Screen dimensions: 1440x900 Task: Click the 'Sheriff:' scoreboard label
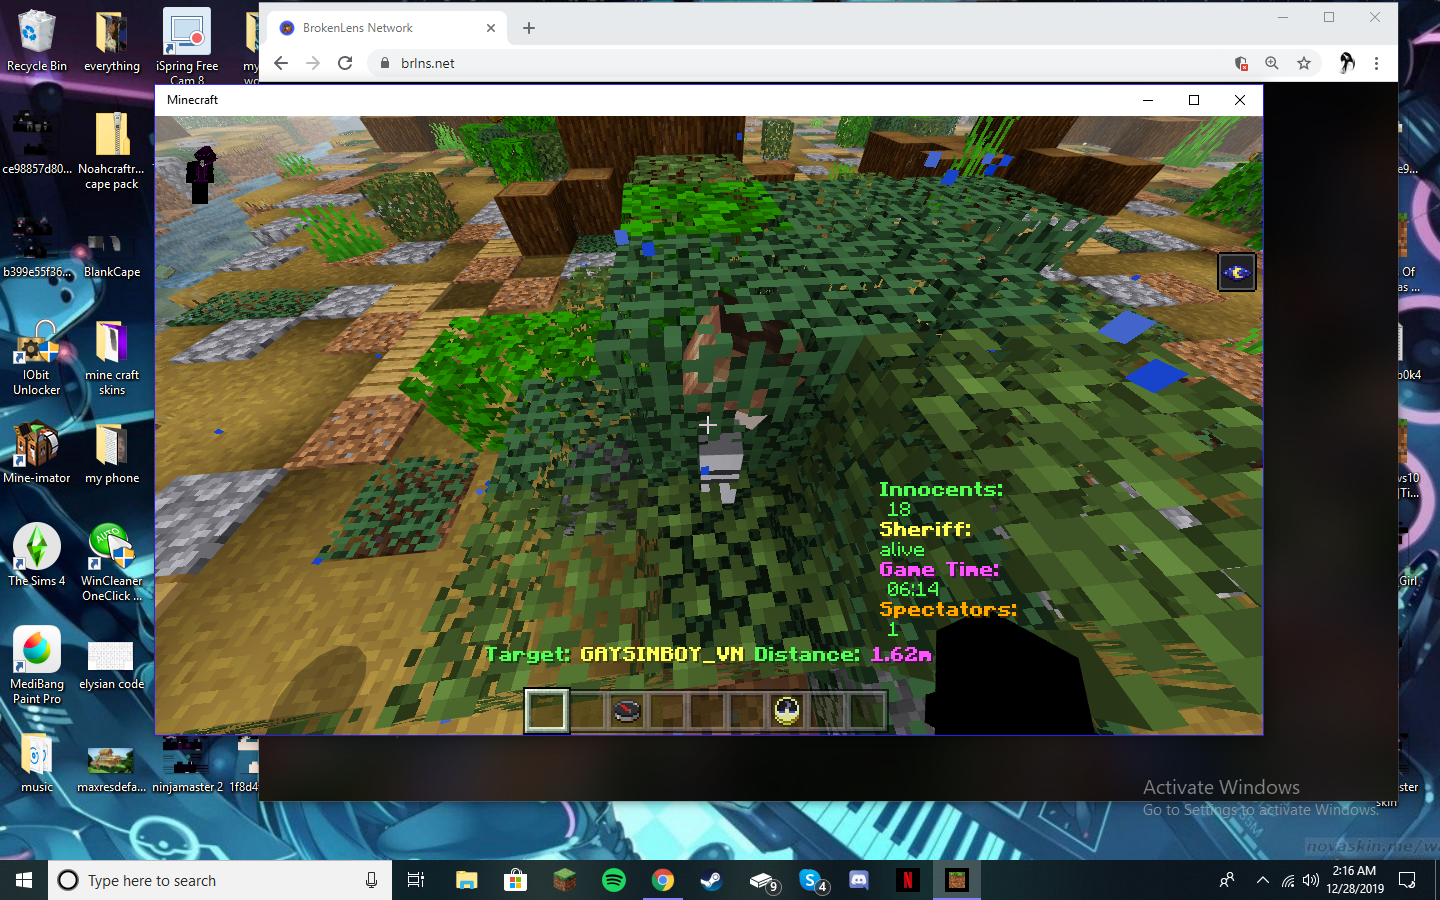[x=925, y=529]
